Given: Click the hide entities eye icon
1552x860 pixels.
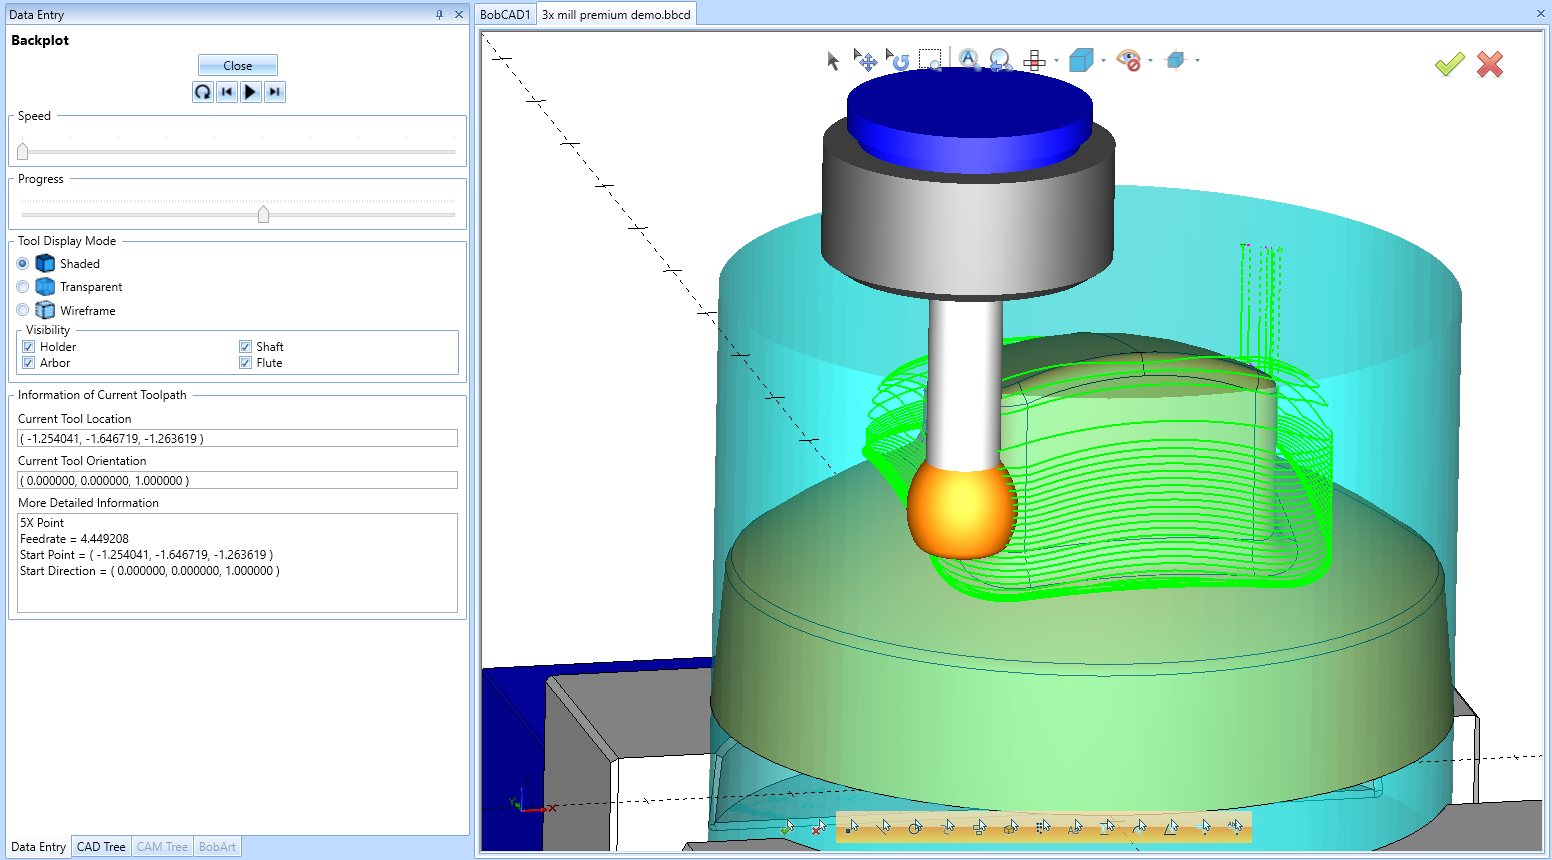Looking at the screenshot, I should click(1130, 61).
